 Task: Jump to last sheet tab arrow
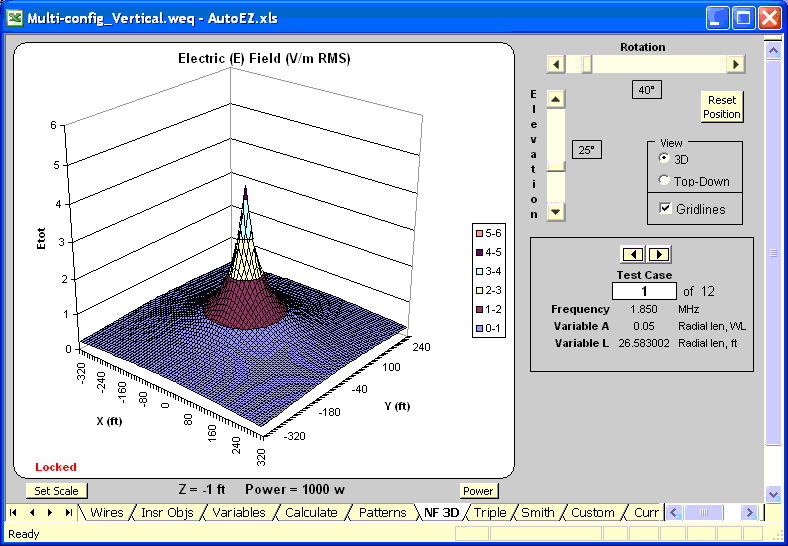68,513
